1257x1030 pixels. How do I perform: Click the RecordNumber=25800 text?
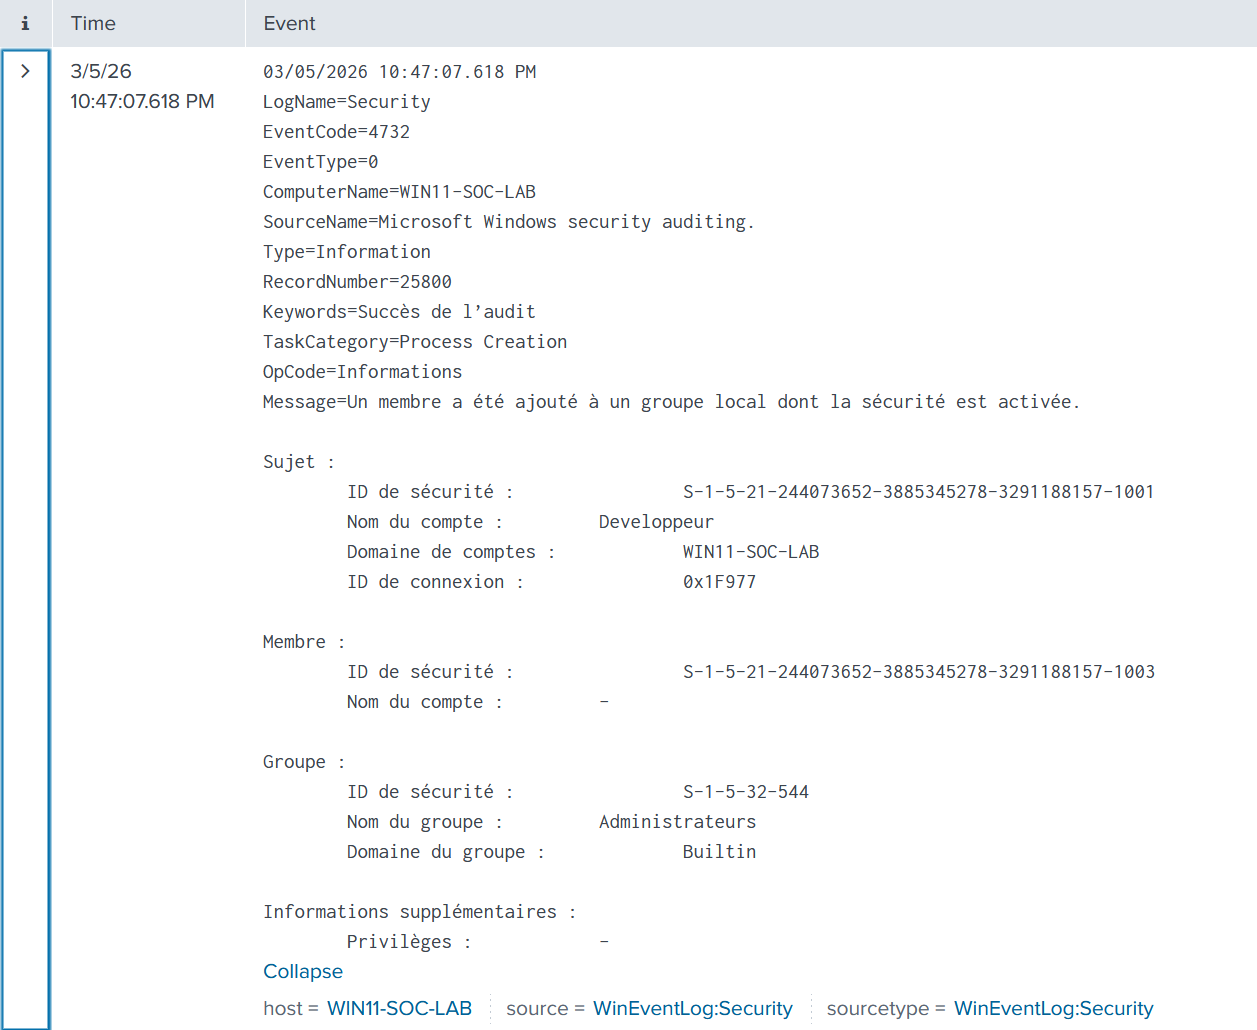[357, 282]
